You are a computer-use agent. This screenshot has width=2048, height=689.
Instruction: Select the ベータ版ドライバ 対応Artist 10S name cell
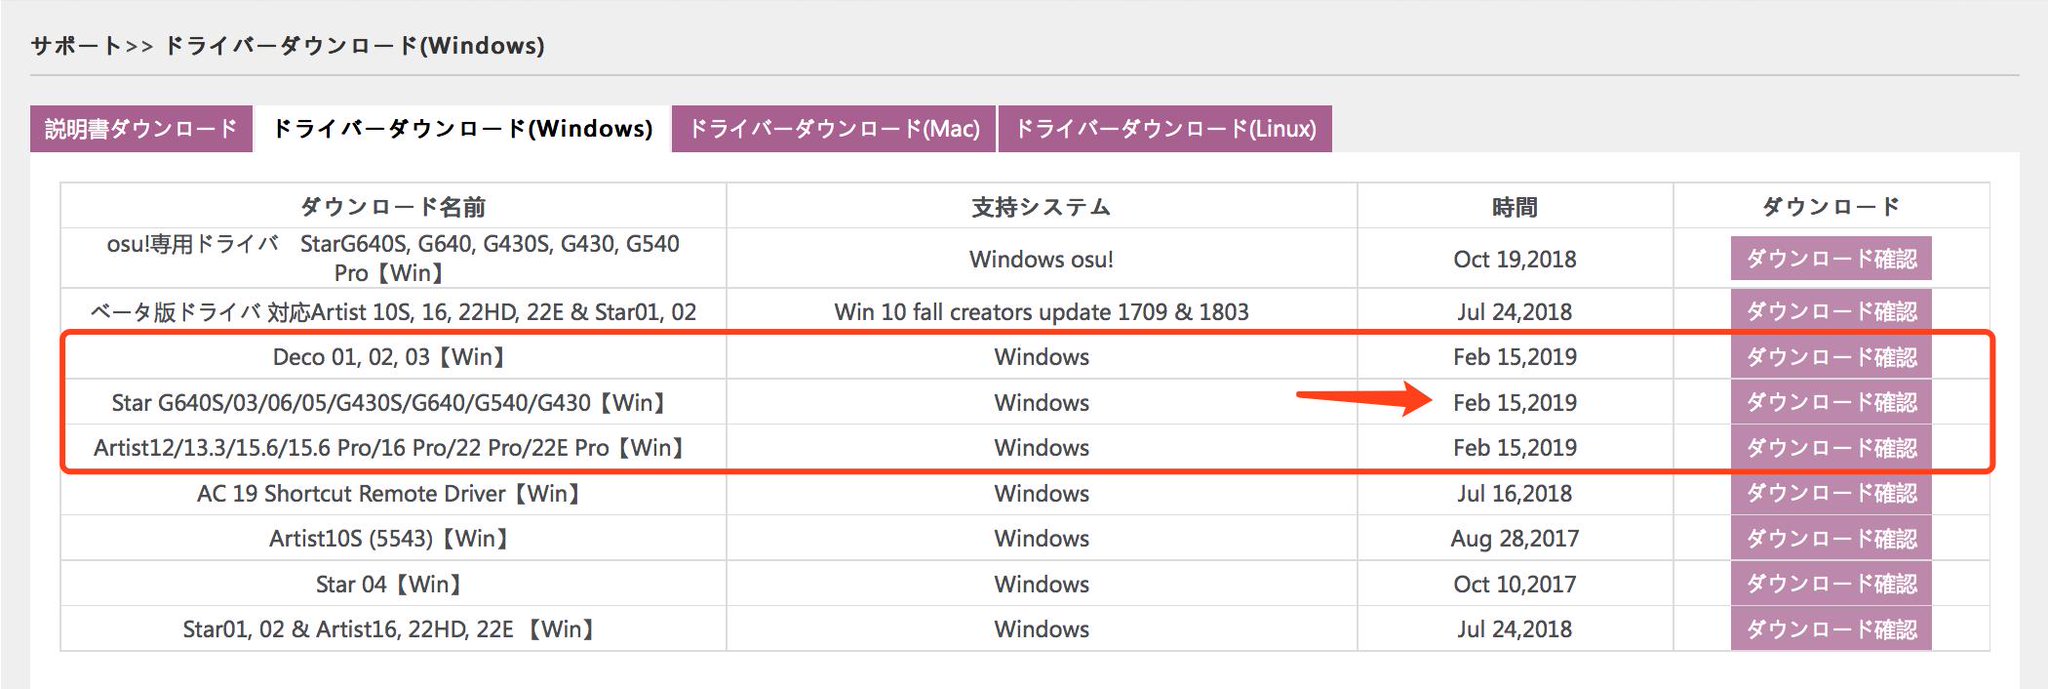(393, 312)
